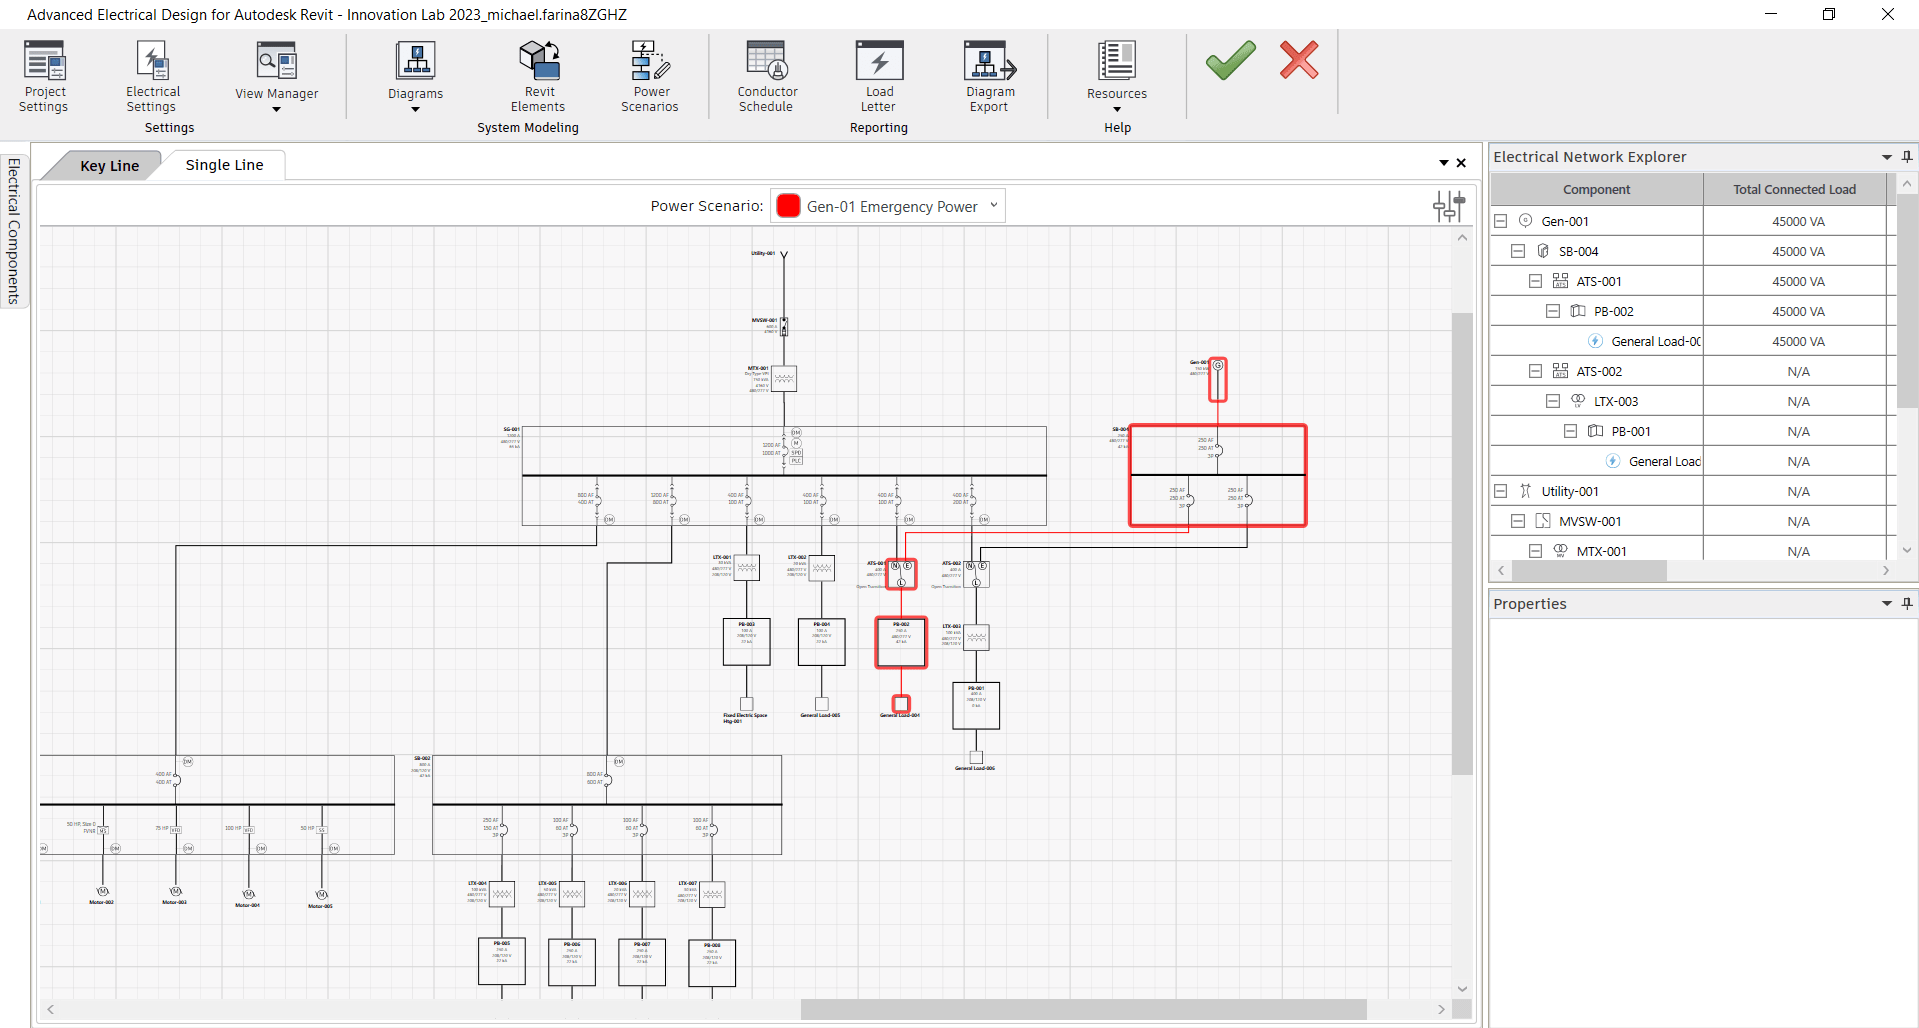Image resolution: width=1919 pixels, height=1028 pixels.
Task: Collapse the Gen-001 tree node
Action: coord(1501,220)
